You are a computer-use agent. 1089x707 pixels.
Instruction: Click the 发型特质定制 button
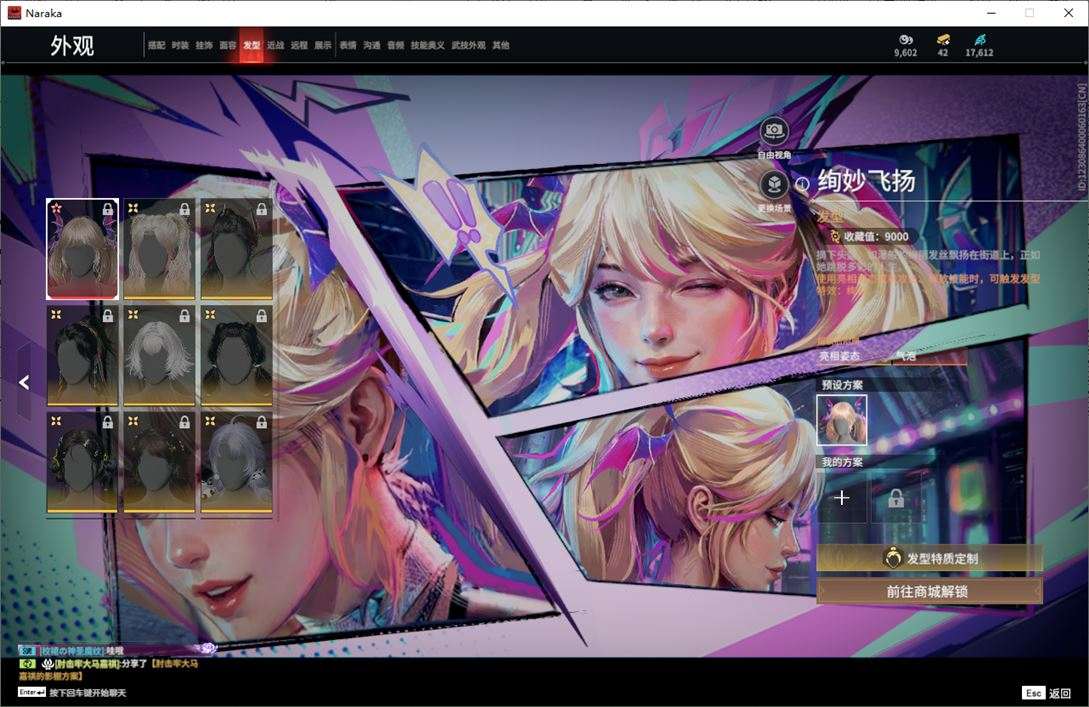(929, 558)
